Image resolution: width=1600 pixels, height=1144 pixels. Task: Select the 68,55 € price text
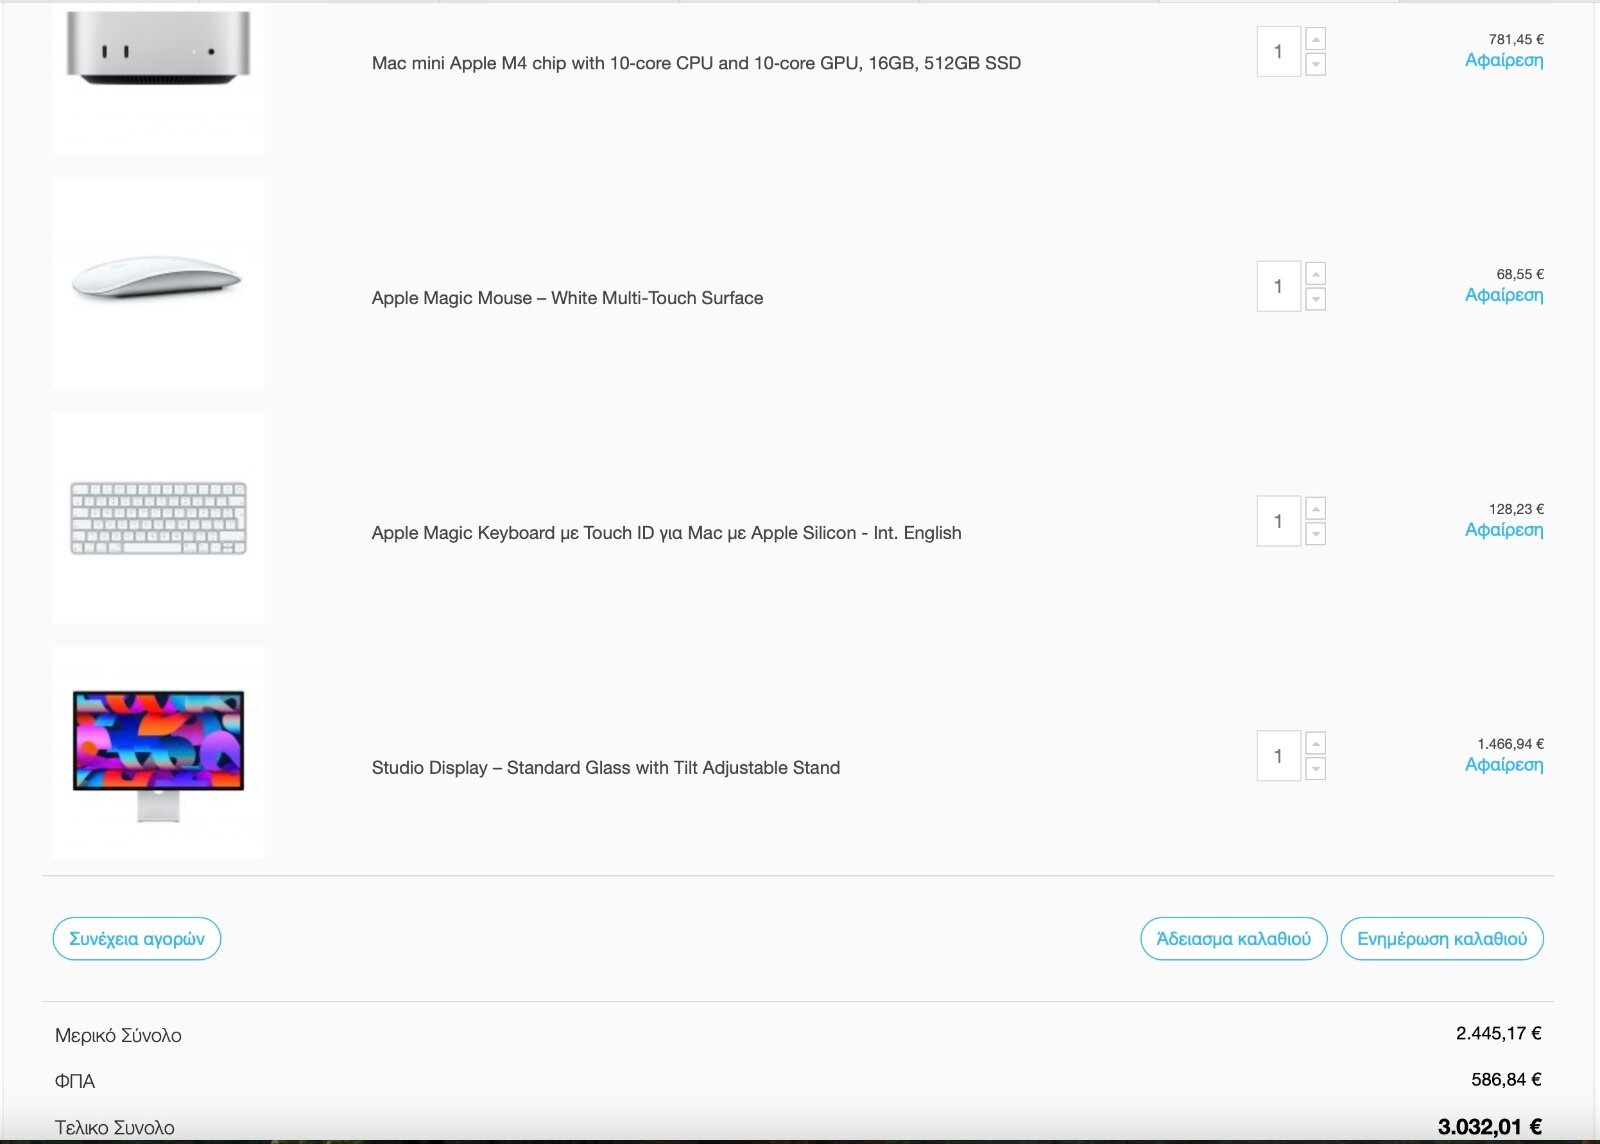(1520, 274)
